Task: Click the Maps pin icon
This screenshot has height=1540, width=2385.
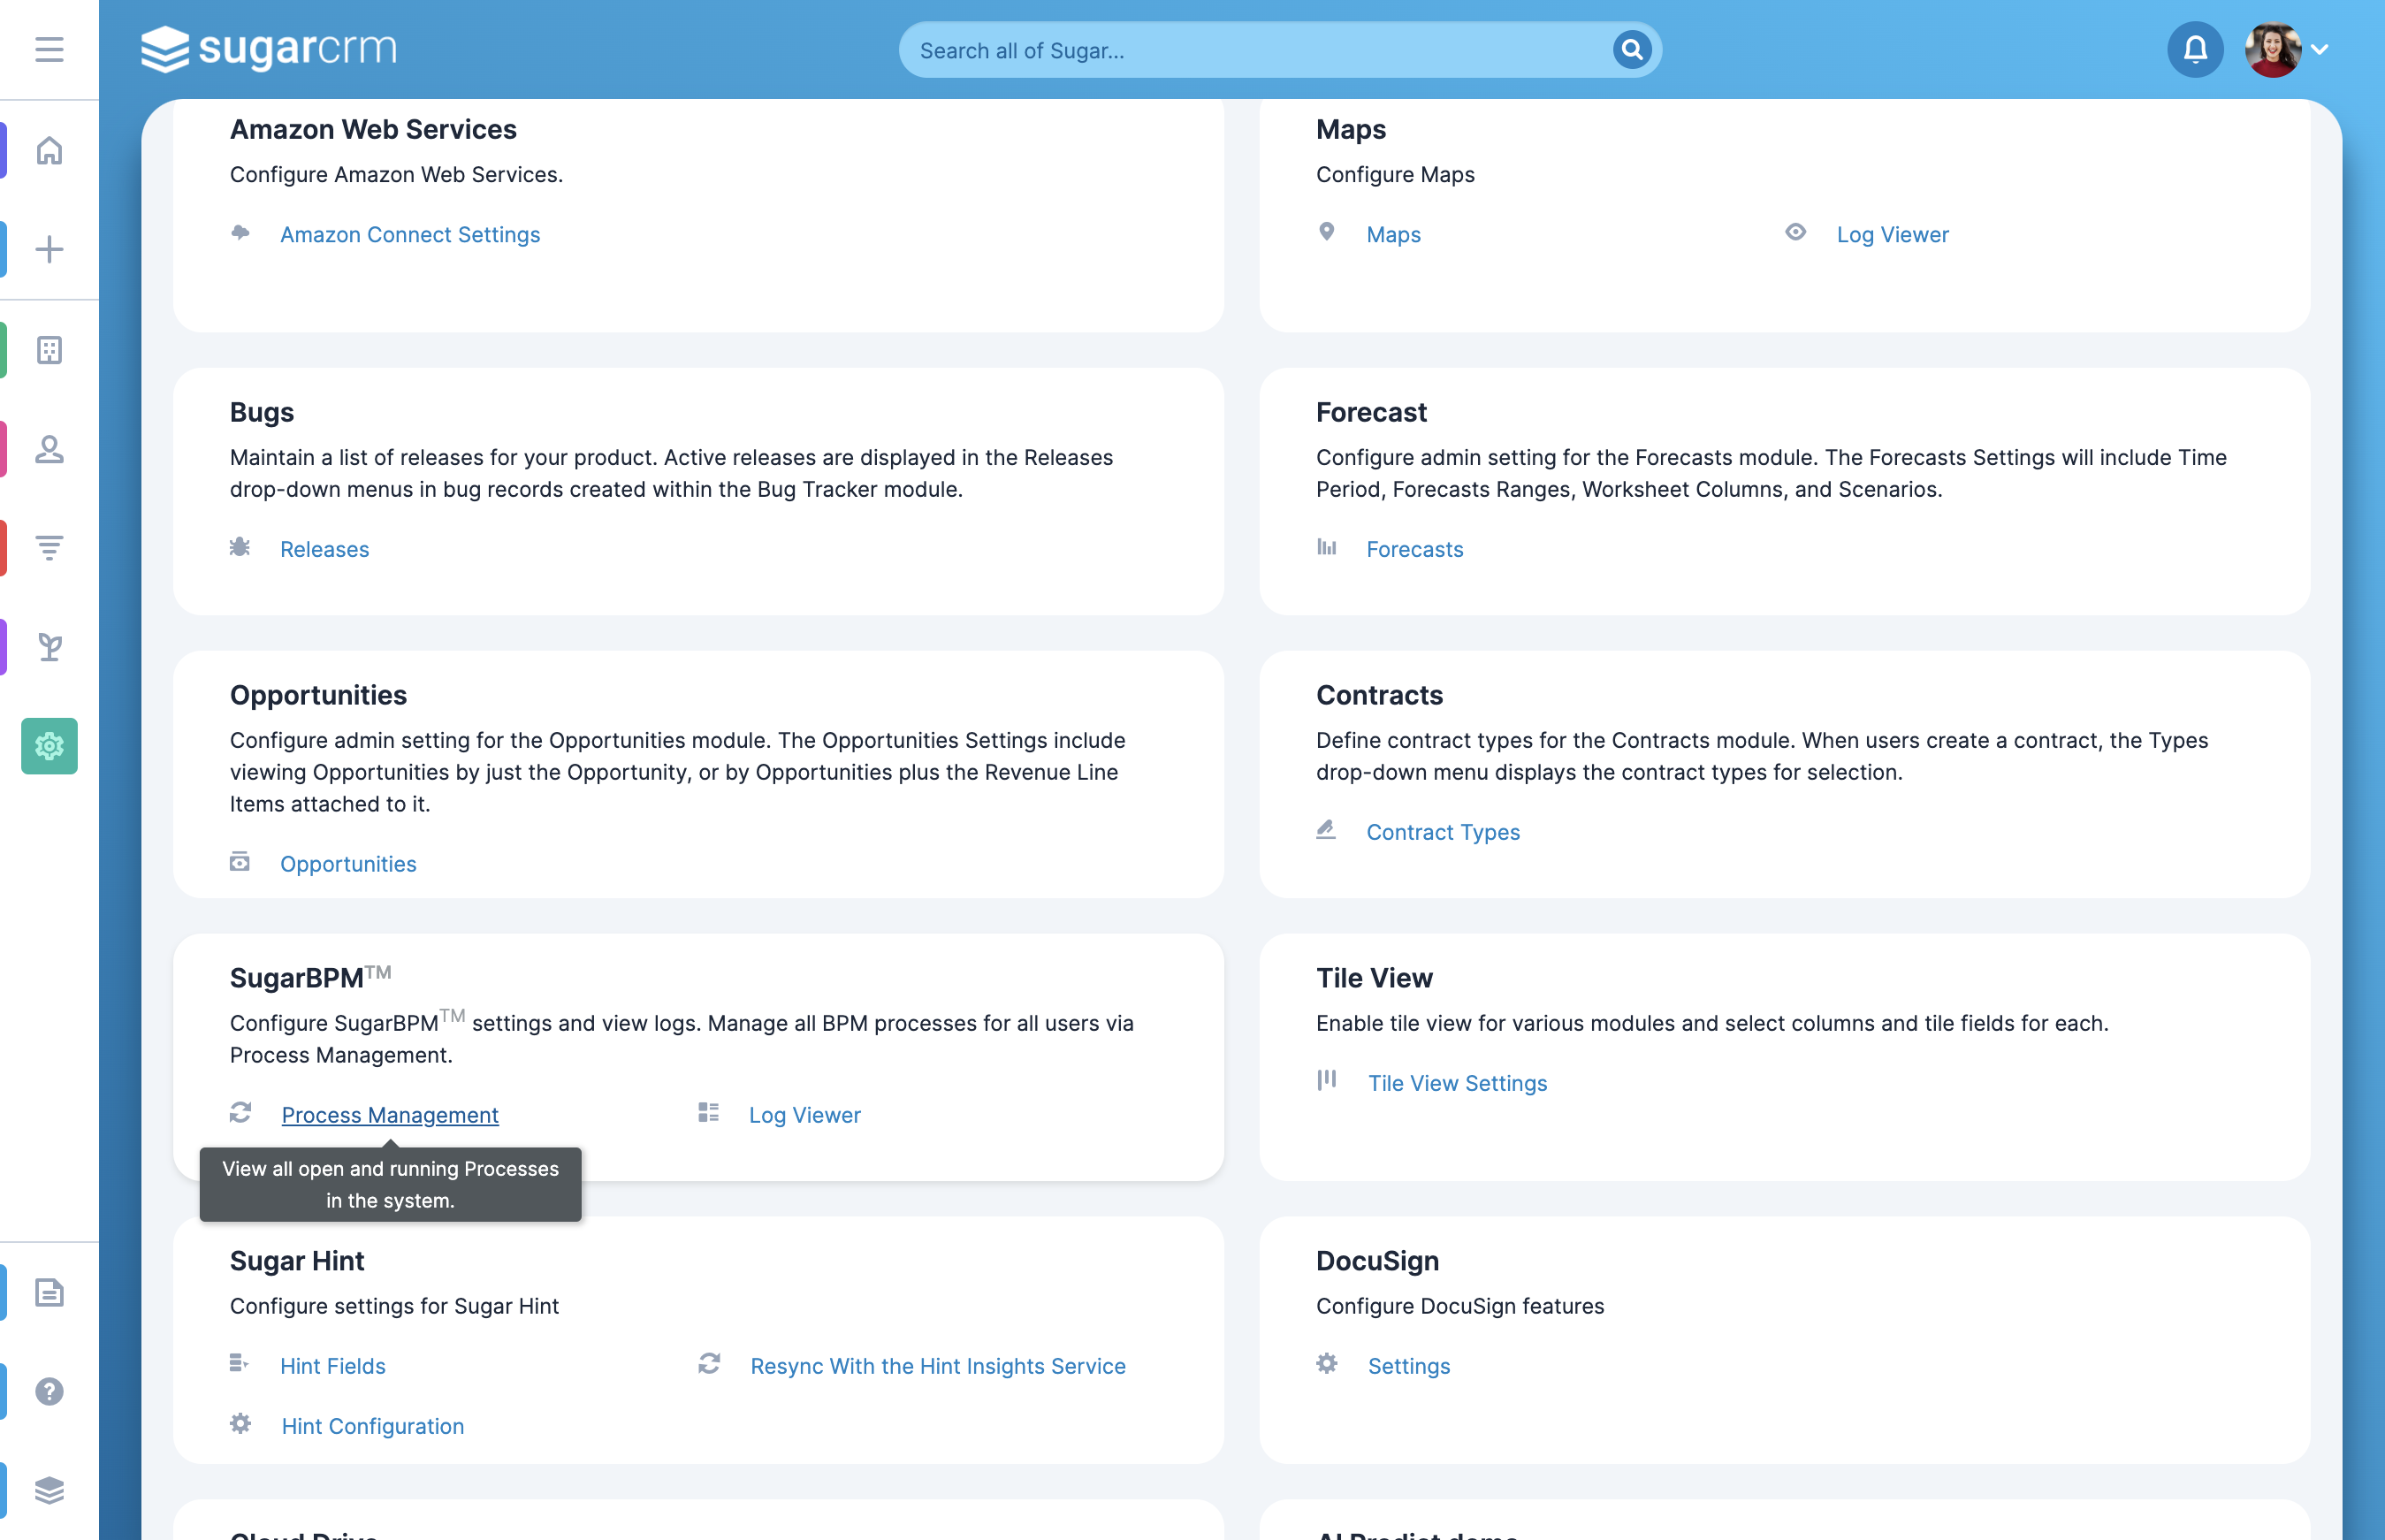Action: pos(1326,232)
